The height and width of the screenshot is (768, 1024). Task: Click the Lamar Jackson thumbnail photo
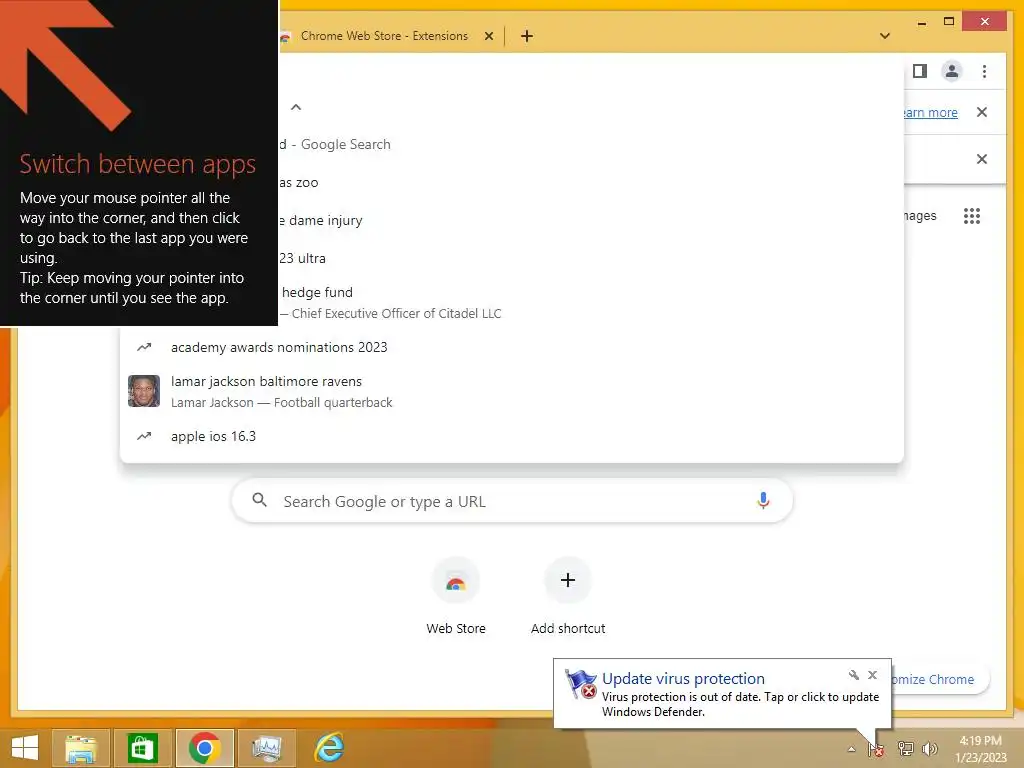pos(144,391)
